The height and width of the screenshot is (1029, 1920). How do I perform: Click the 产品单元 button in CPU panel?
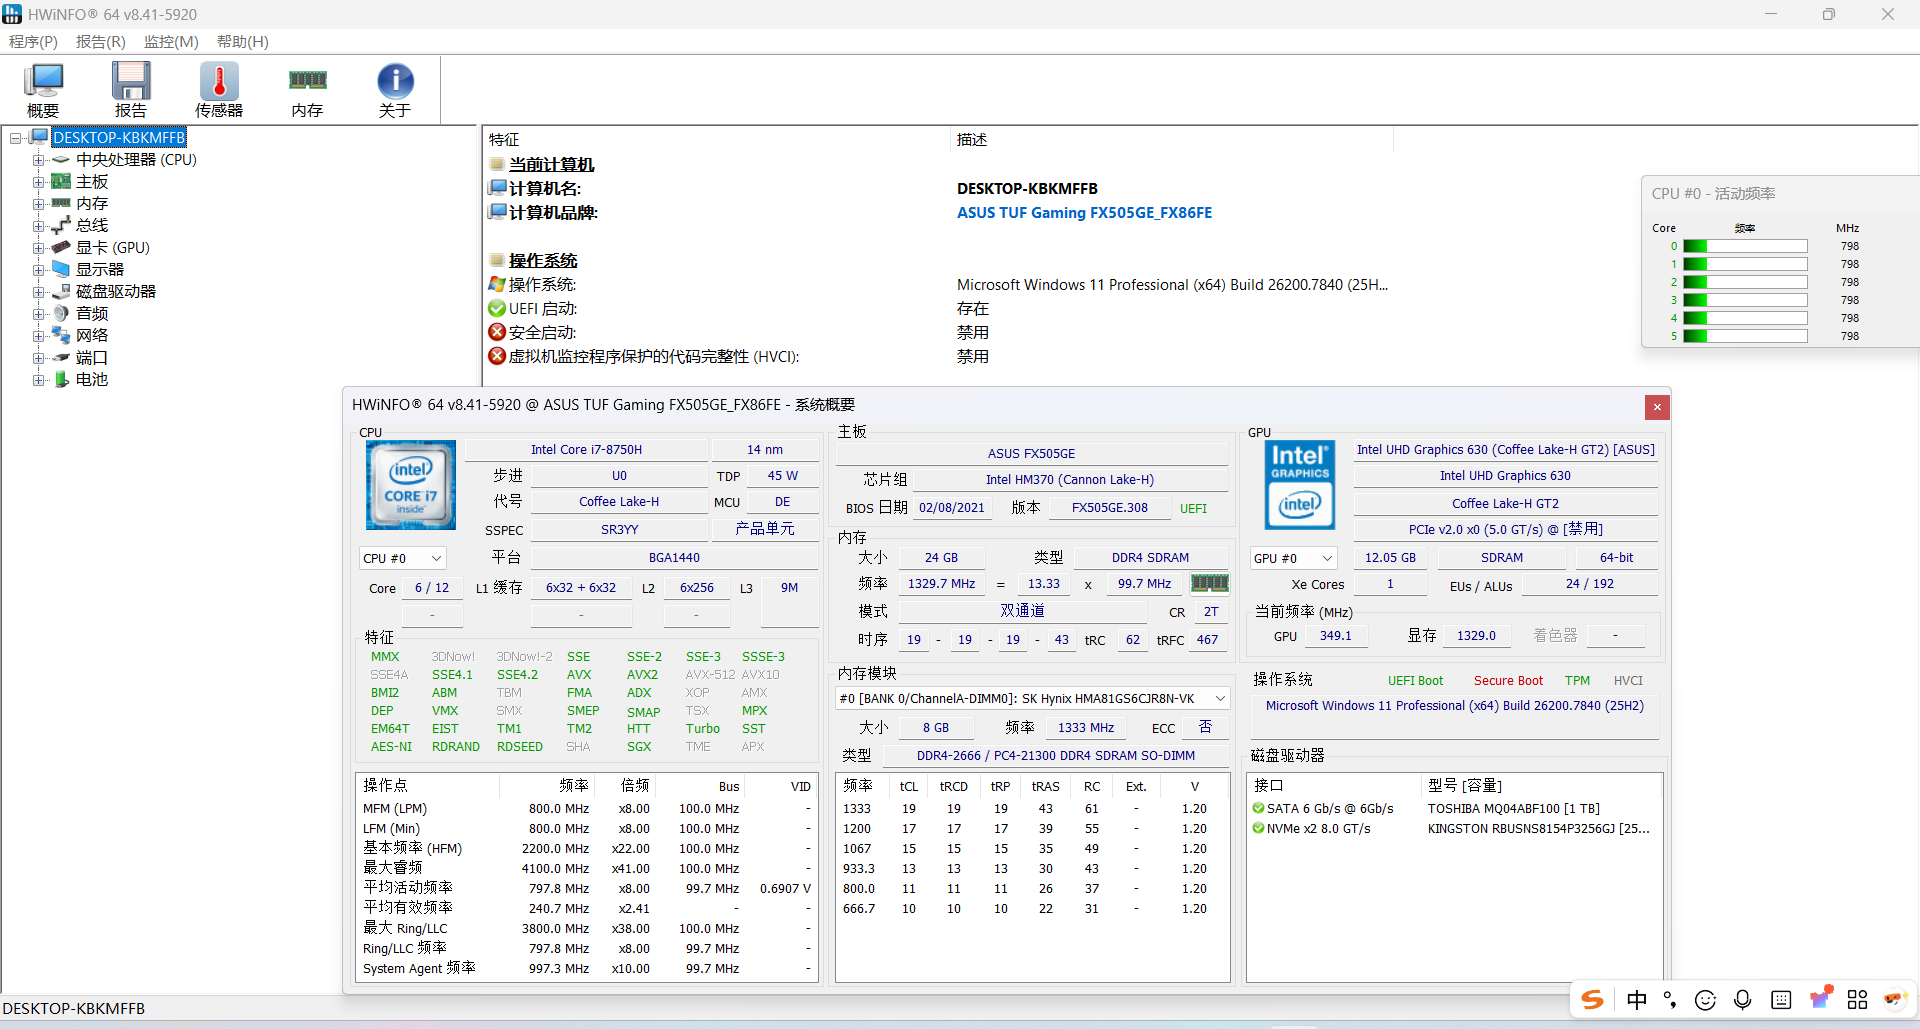pyautogui.click(x=764, y=529)
